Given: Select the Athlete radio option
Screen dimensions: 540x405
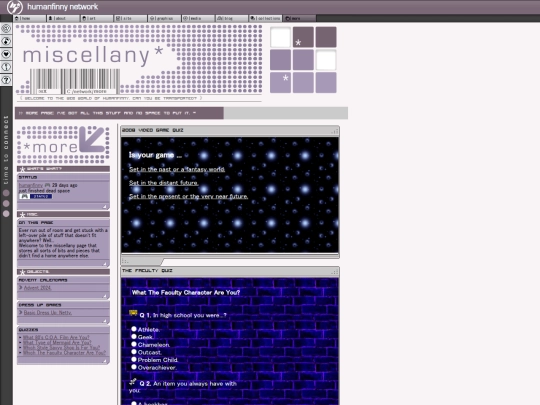Looking at the screenshot, I should [x=134, y=329].
